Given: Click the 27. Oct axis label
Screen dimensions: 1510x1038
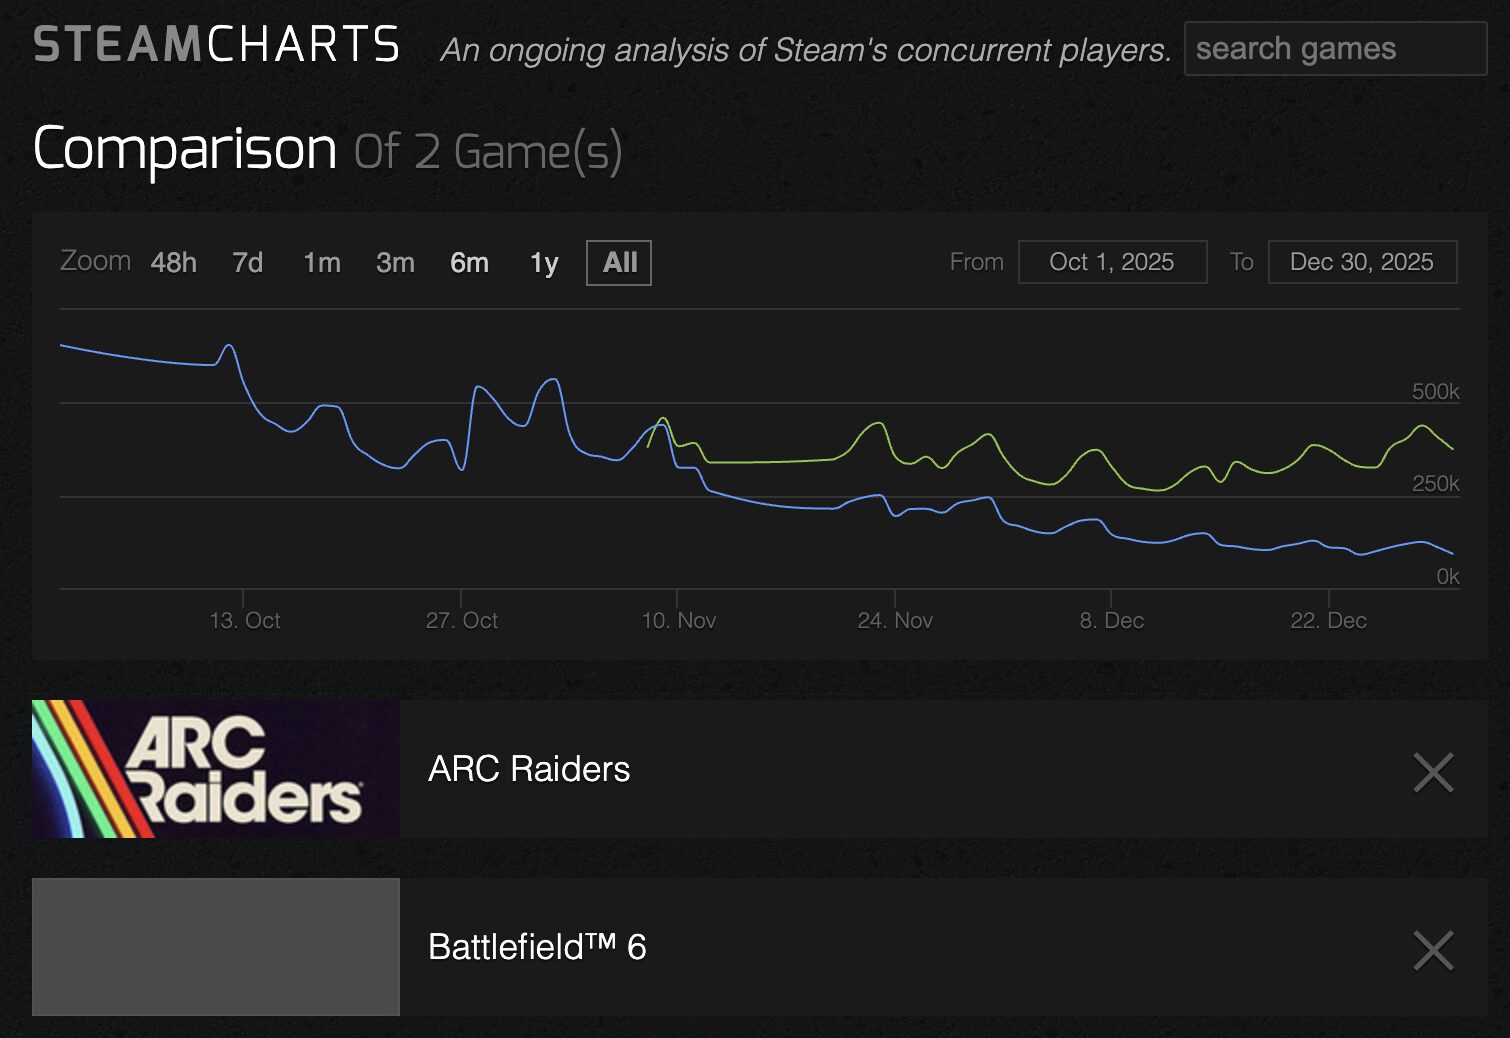Looking at the screenshot, I should click(x=462, y=620).
